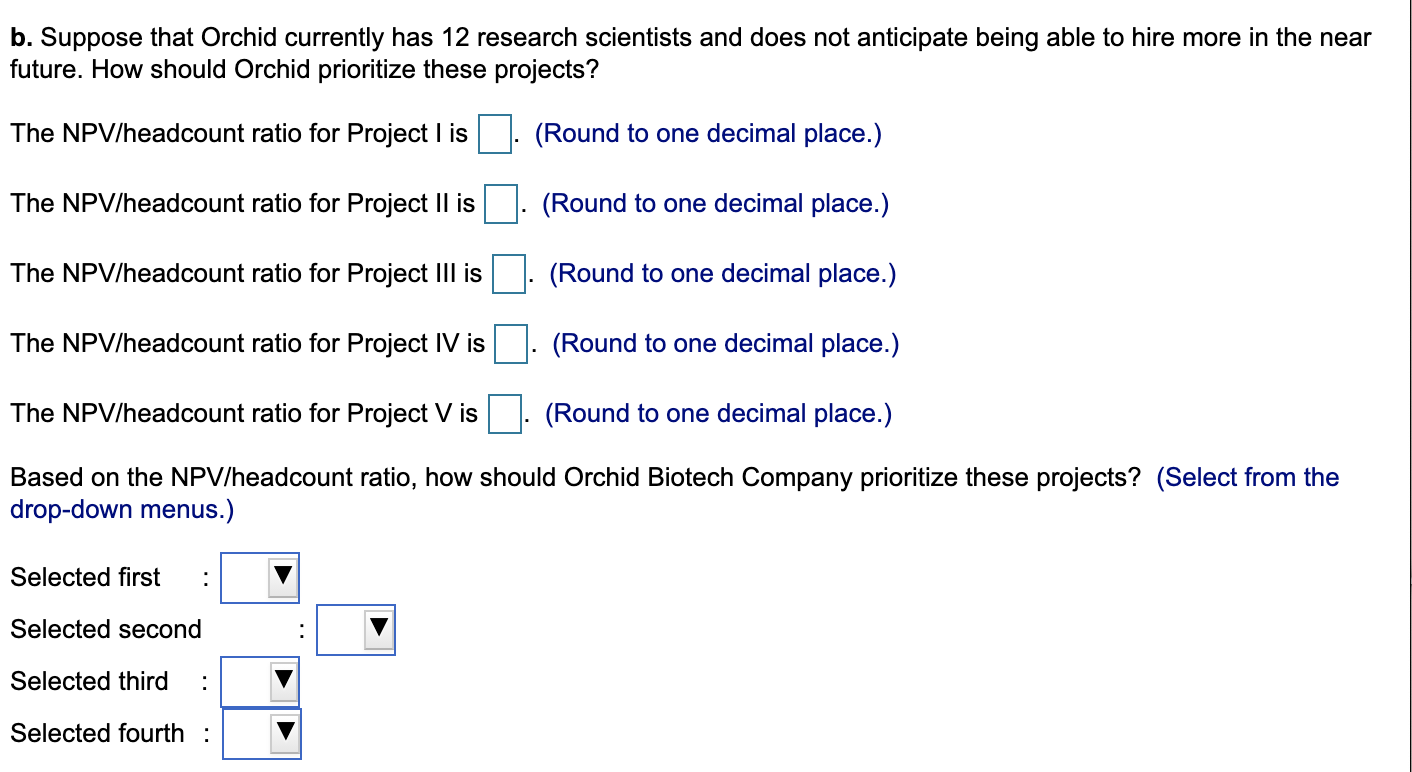The width and height of the screenshot is (1412, 772).
Task: Click the rounding hint beside Project IV
Action: point(725,344)
